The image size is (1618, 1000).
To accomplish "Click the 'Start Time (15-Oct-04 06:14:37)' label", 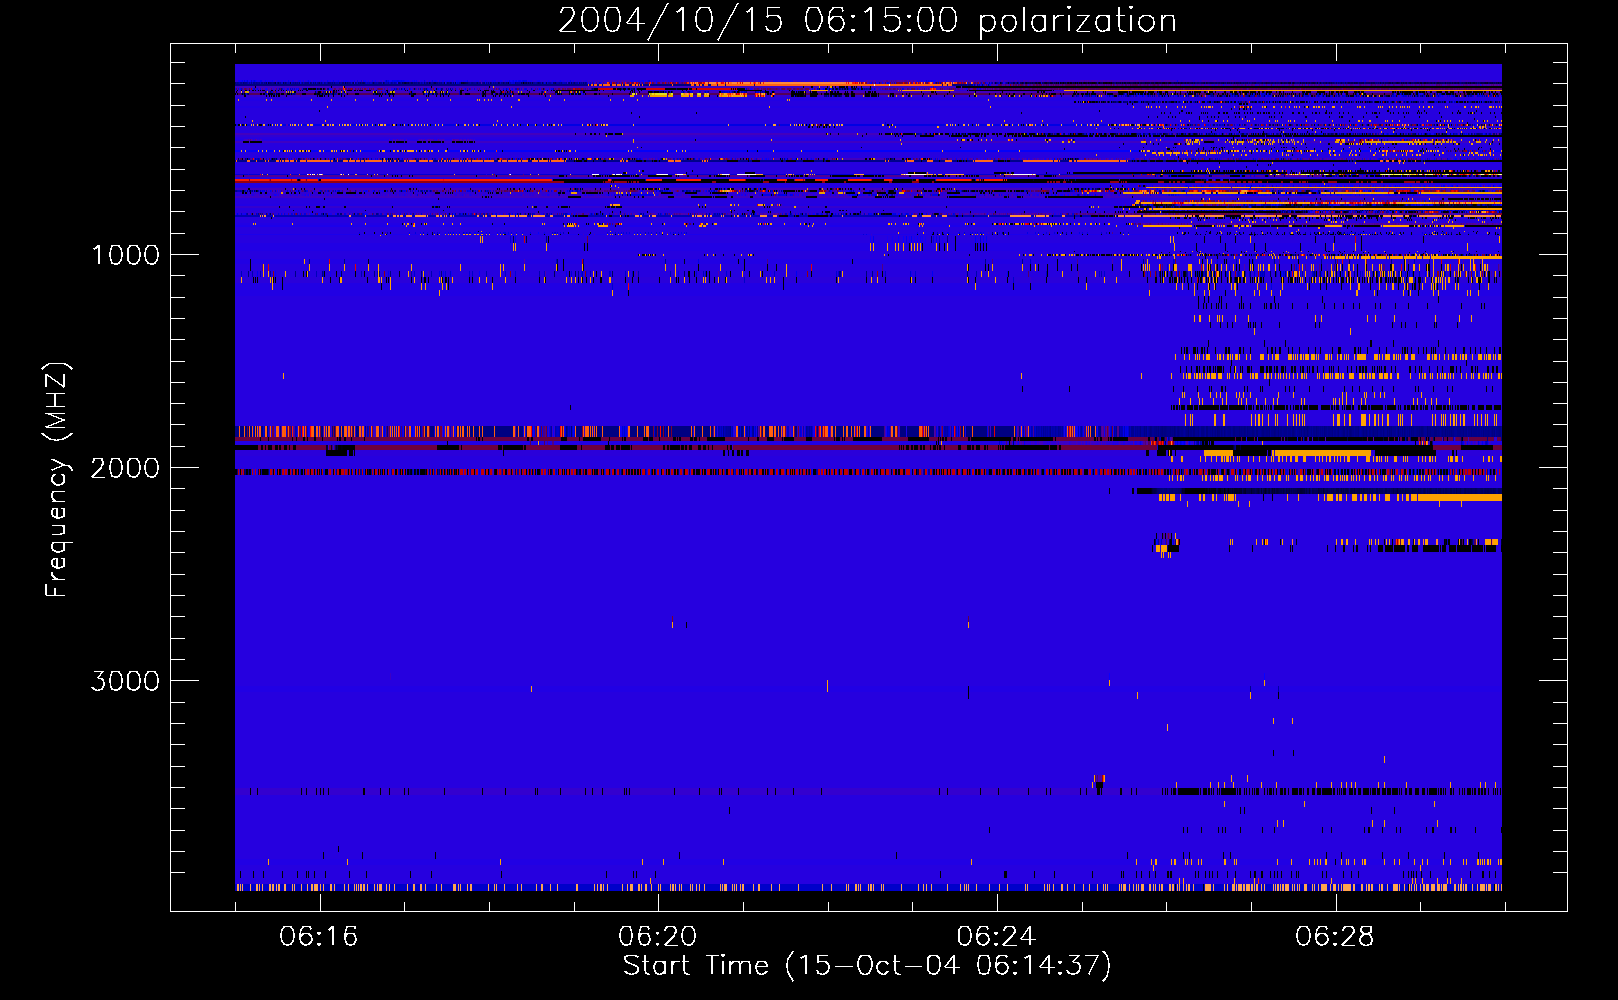I will [x=867, y=966].
